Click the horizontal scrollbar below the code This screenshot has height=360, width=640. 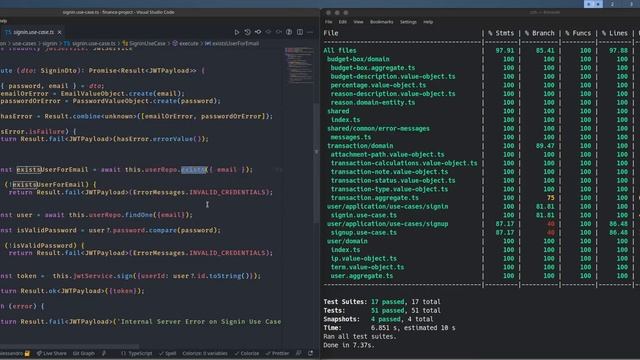69,346
